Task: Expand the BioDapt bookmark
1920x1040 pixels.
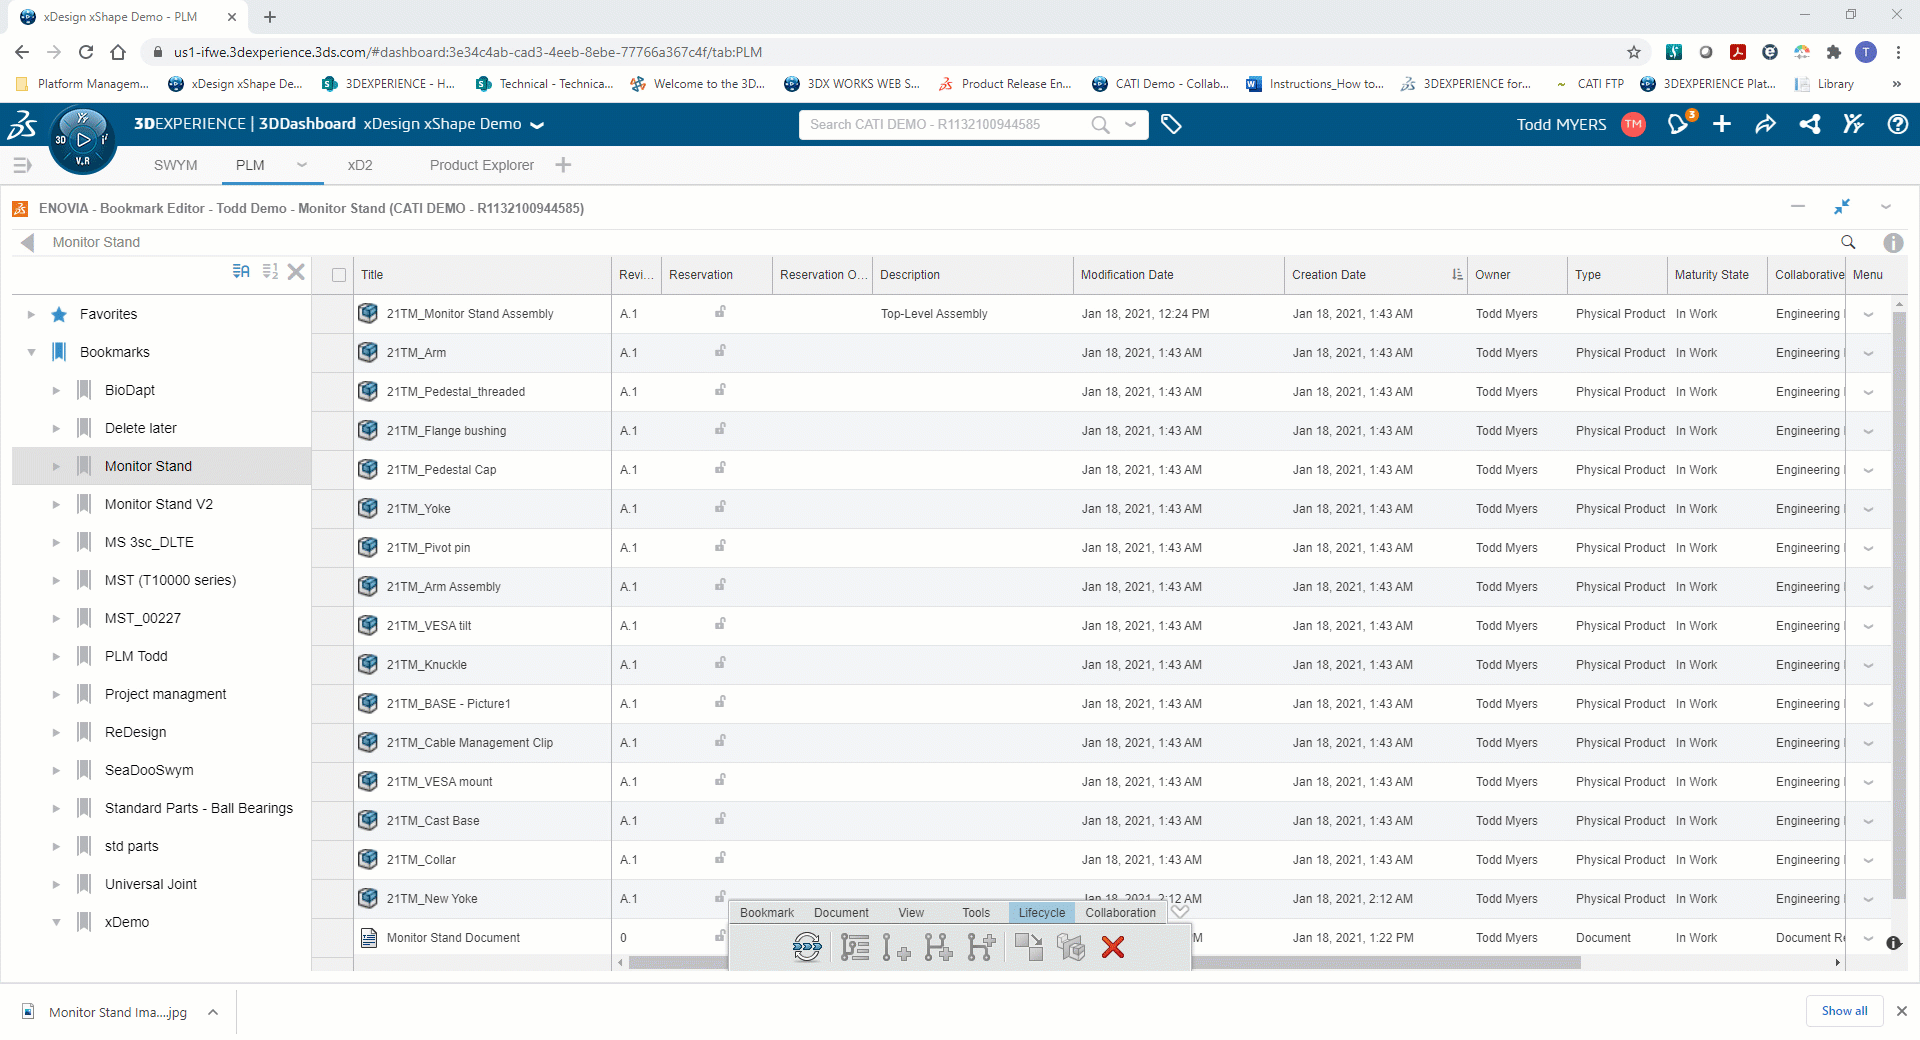Action: [x=56, y=390]
